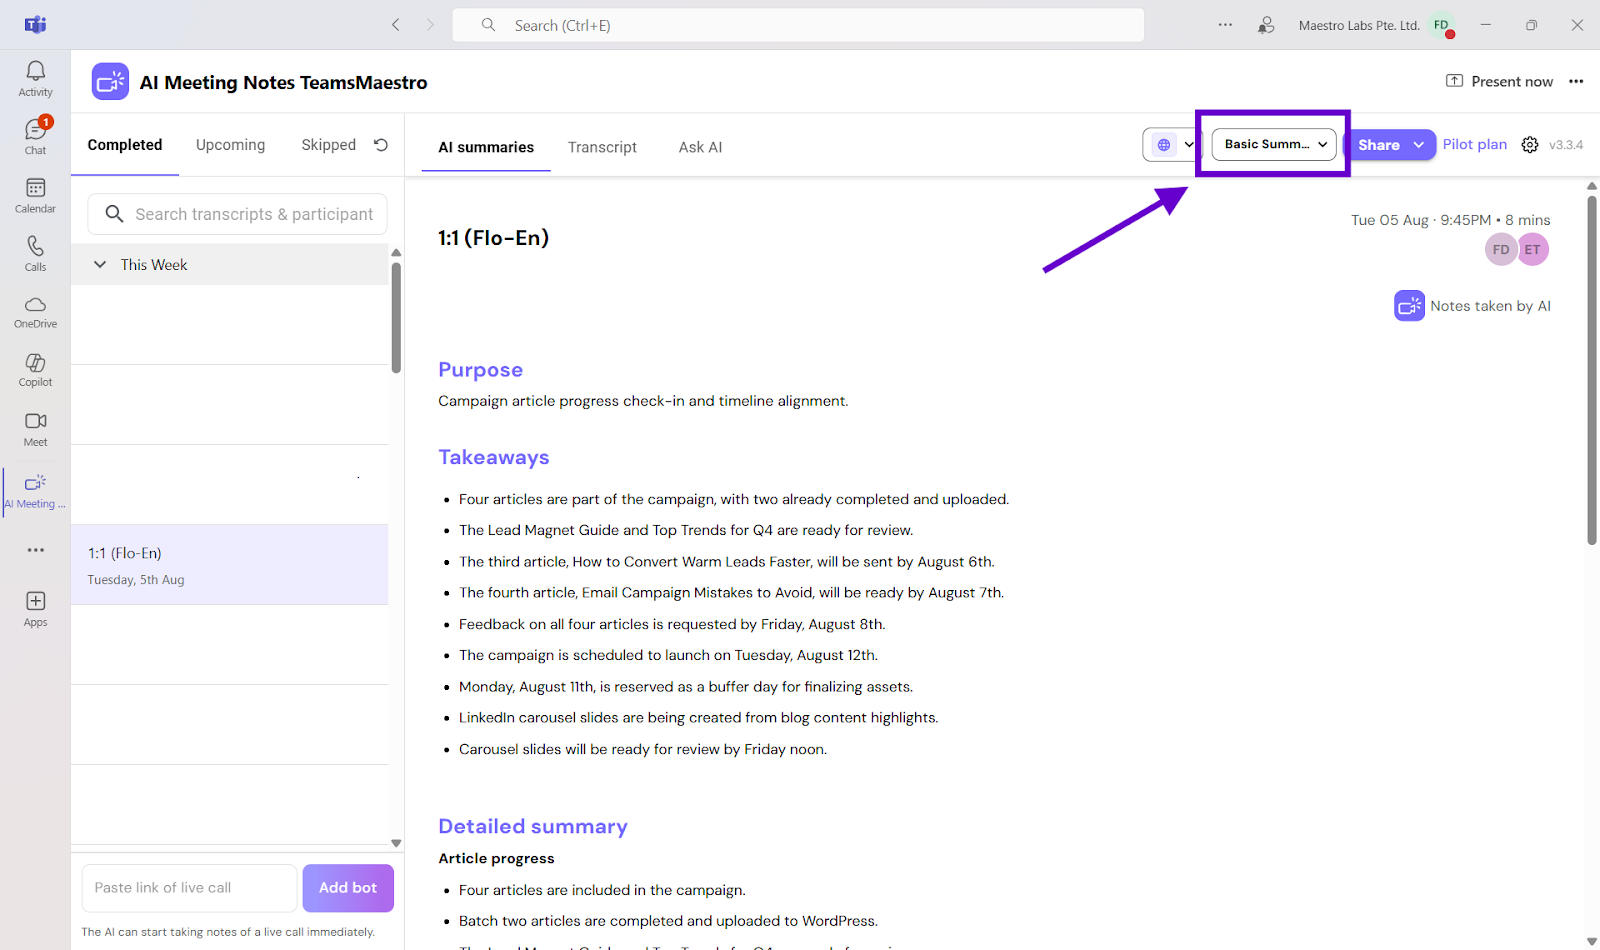Select the AI Meeting app in the sidebar
This screenshot has width=1600, height=950.
coord(35,490)
